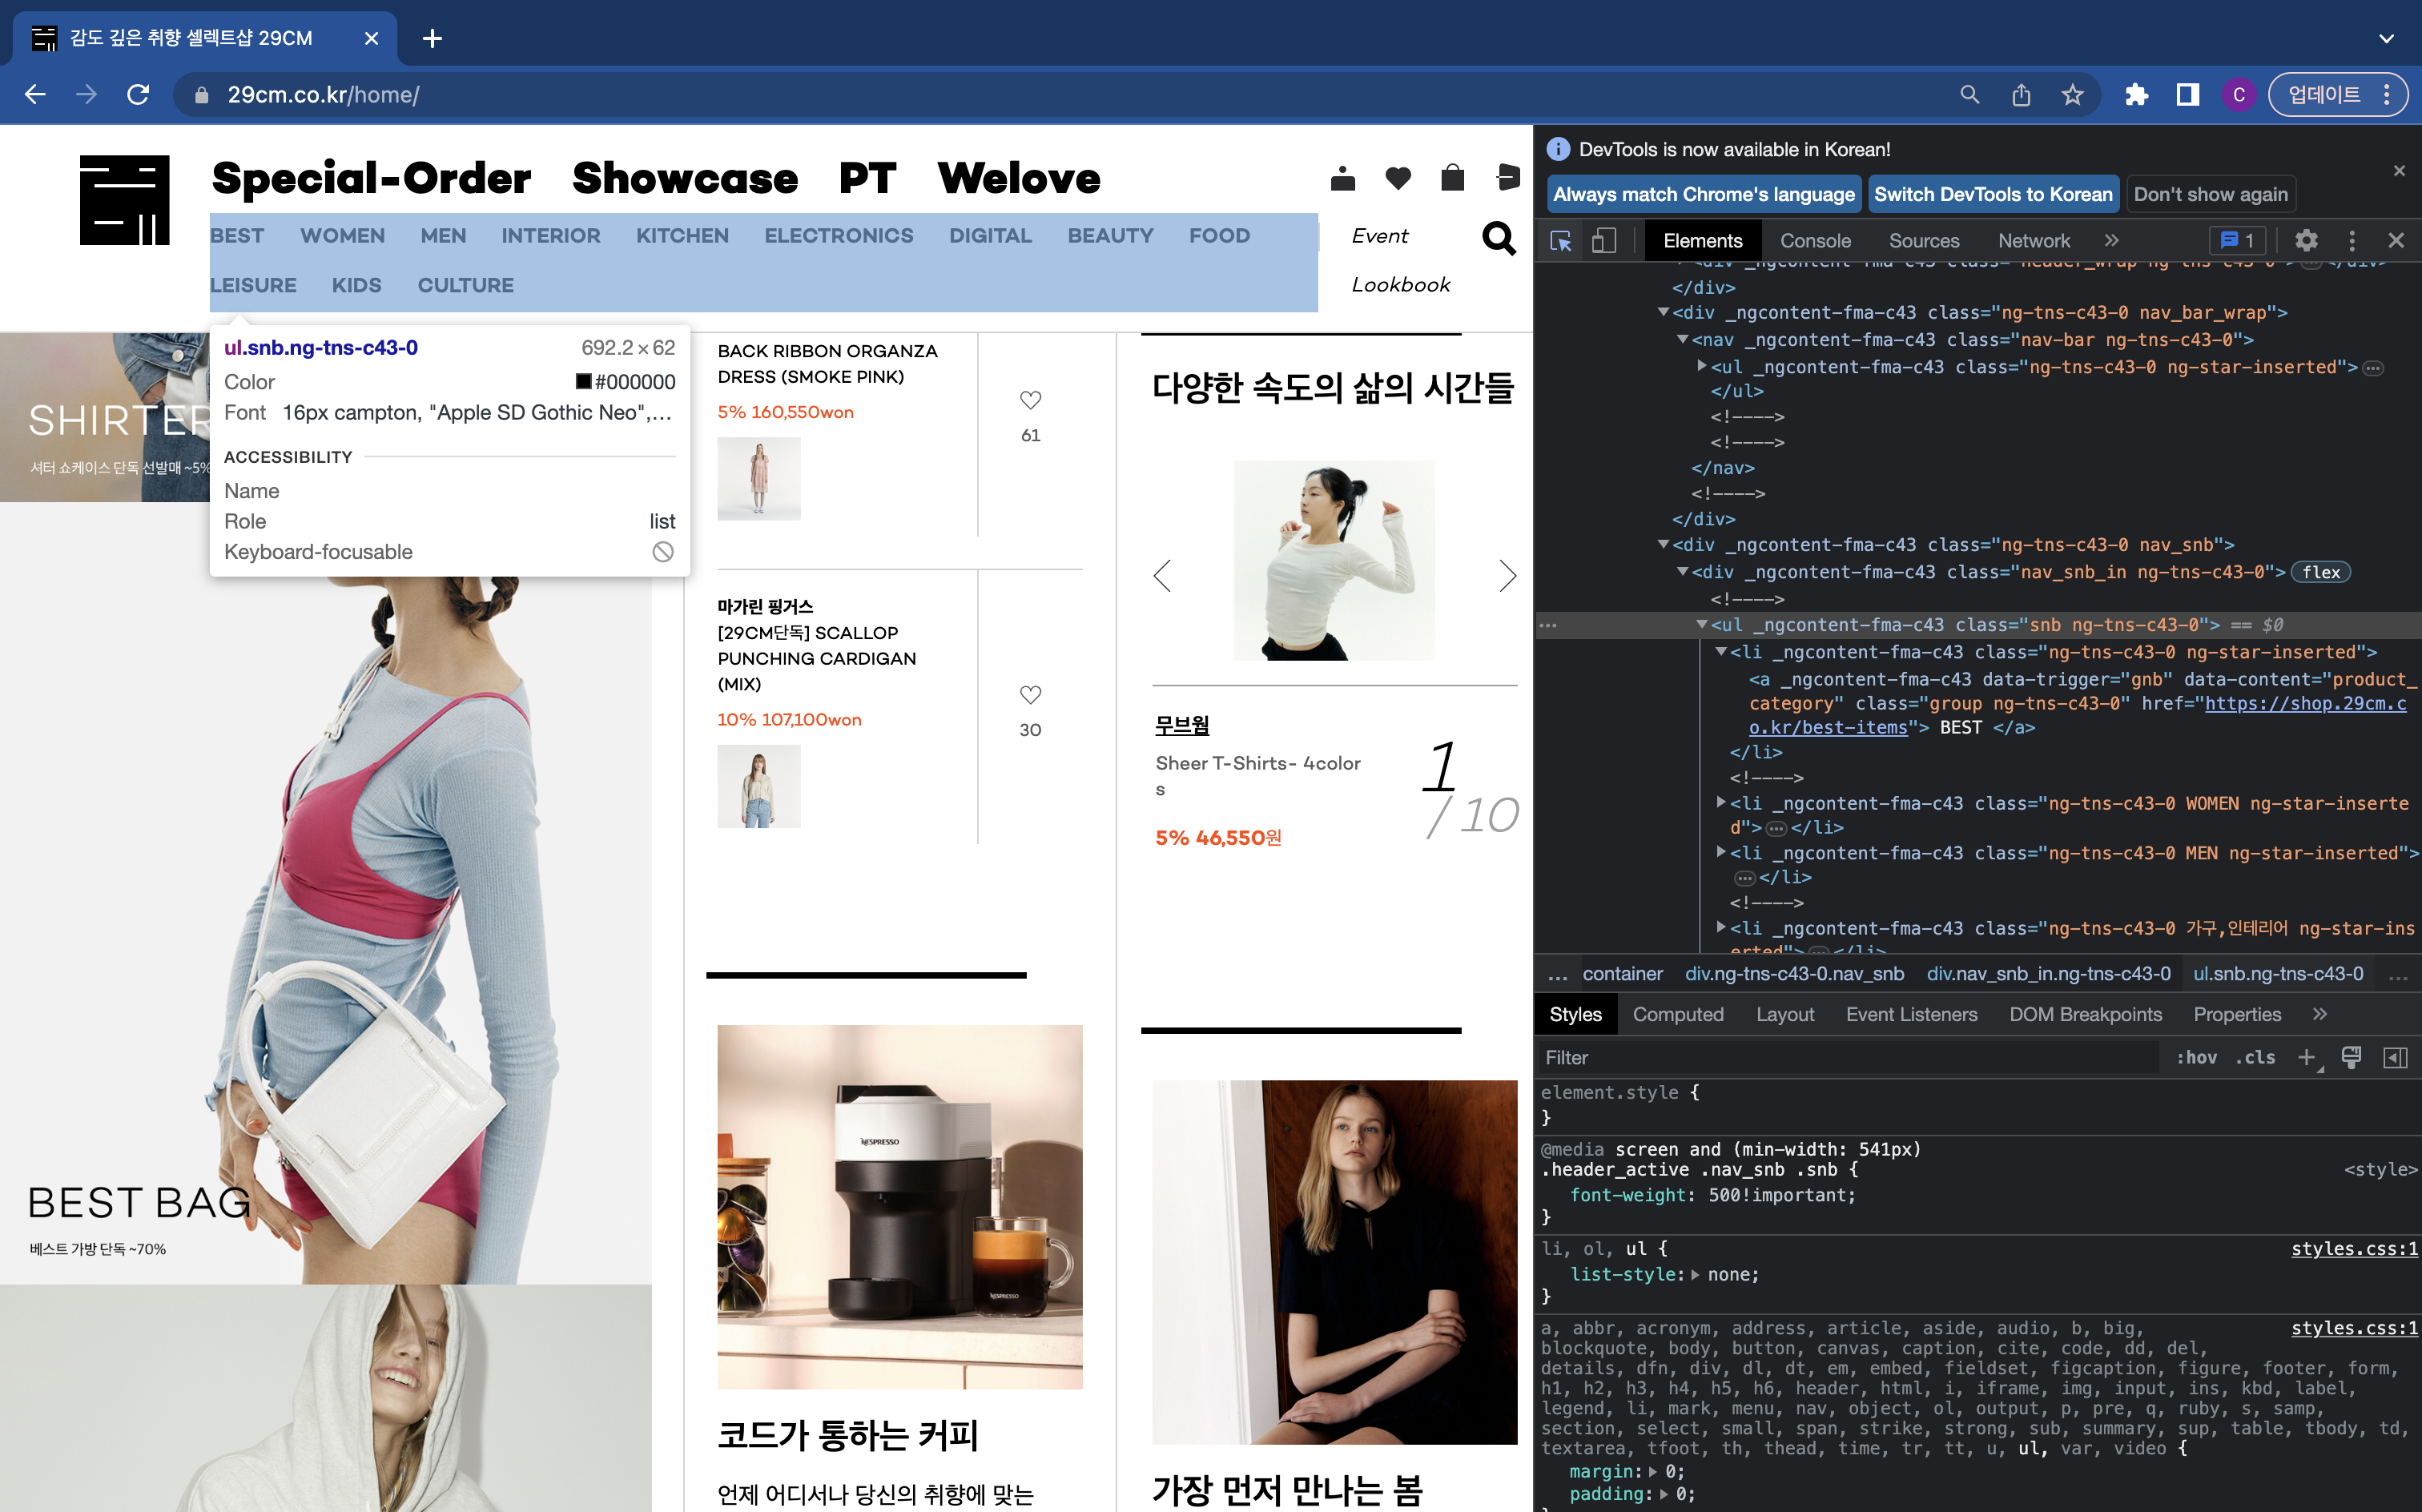Expand the WOMEN li node in Elements
2422x1512 pixels.
pyautogui.click(x=1720, y=802)
